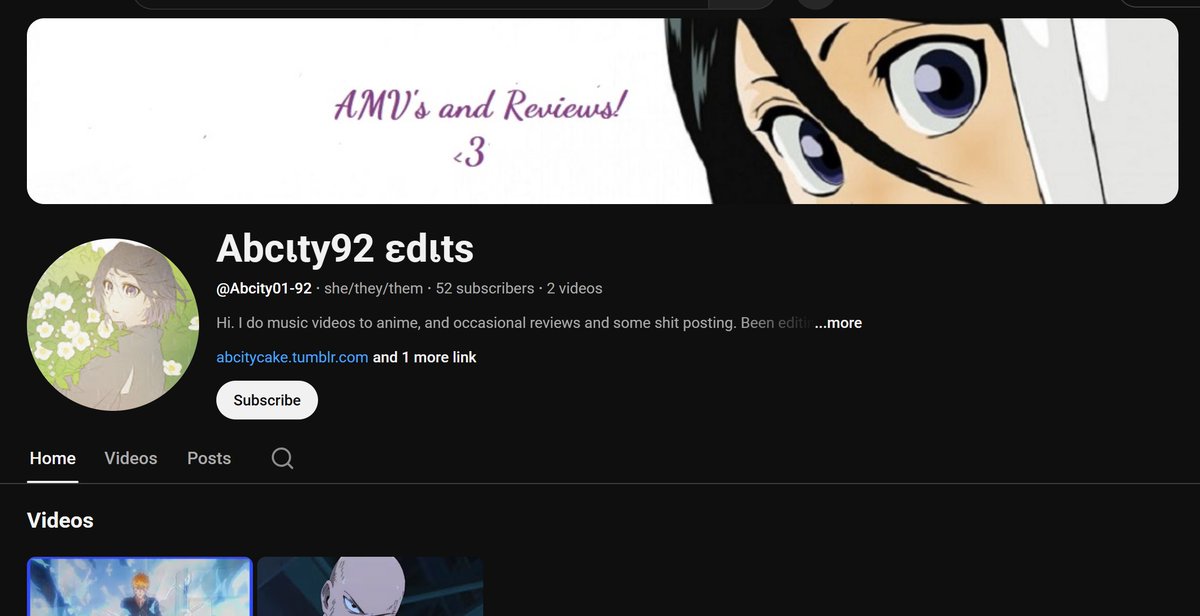Click the AMV's and Reviews channel banner
Screen dimensions: 1200x616
pyautogui.click(x=602, y=111)
